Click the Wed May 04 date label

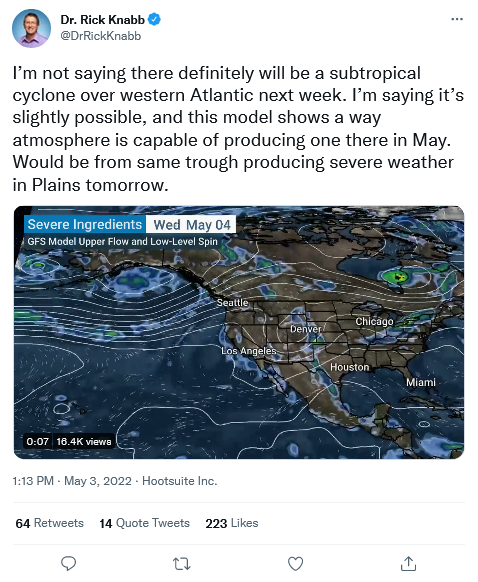point(191,225)
